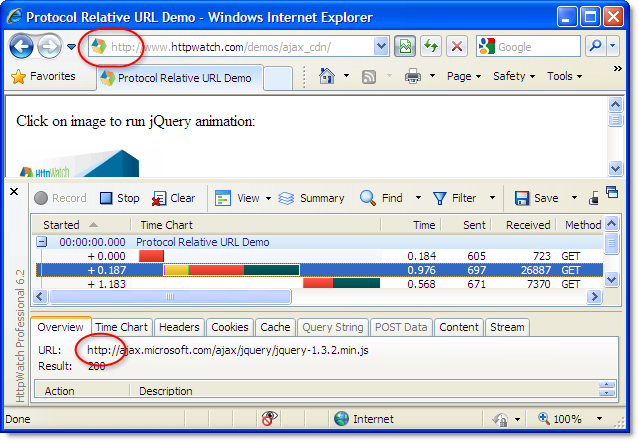The image size is (639, 442).
Task: Click the Filter funnel button
Action: point(454,198)
